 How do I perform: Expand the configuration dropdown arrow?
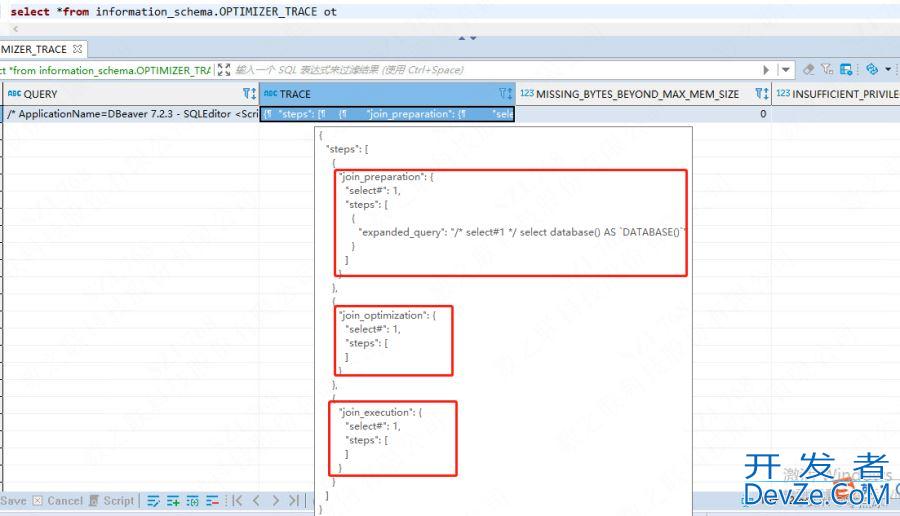tap(888, 69)
